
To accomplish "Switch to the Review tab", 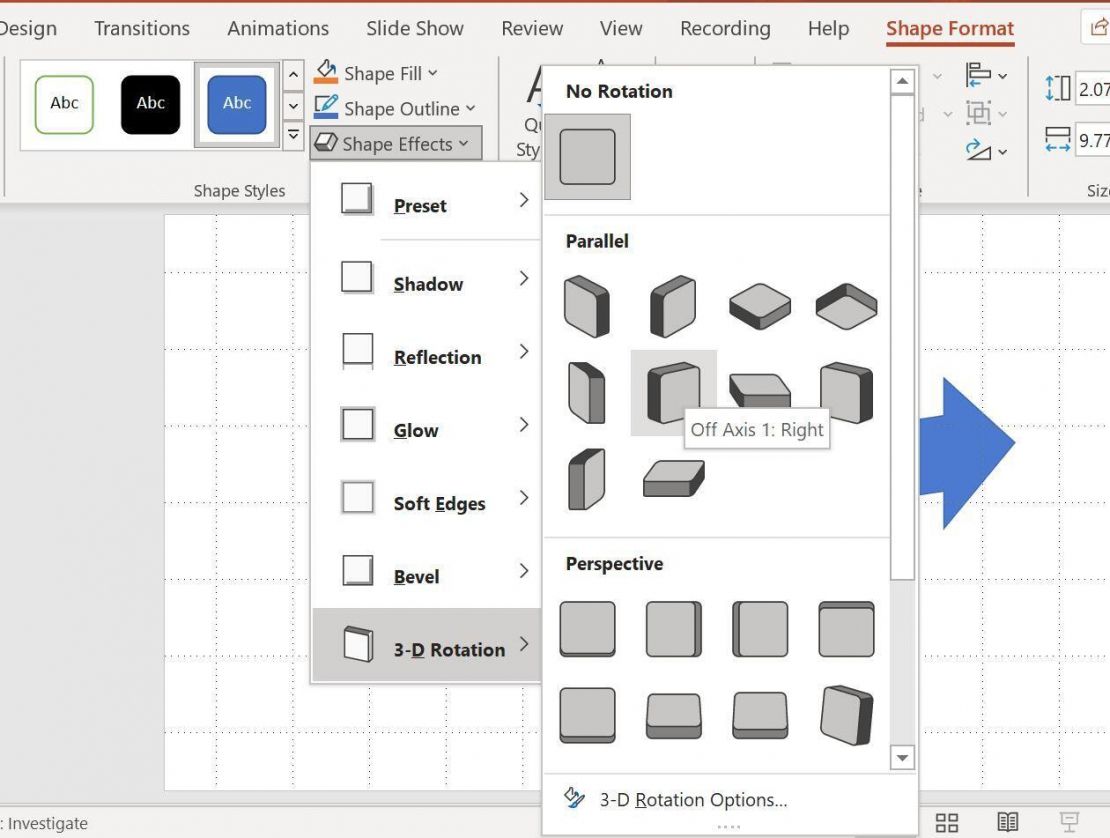I will (531, 28).
